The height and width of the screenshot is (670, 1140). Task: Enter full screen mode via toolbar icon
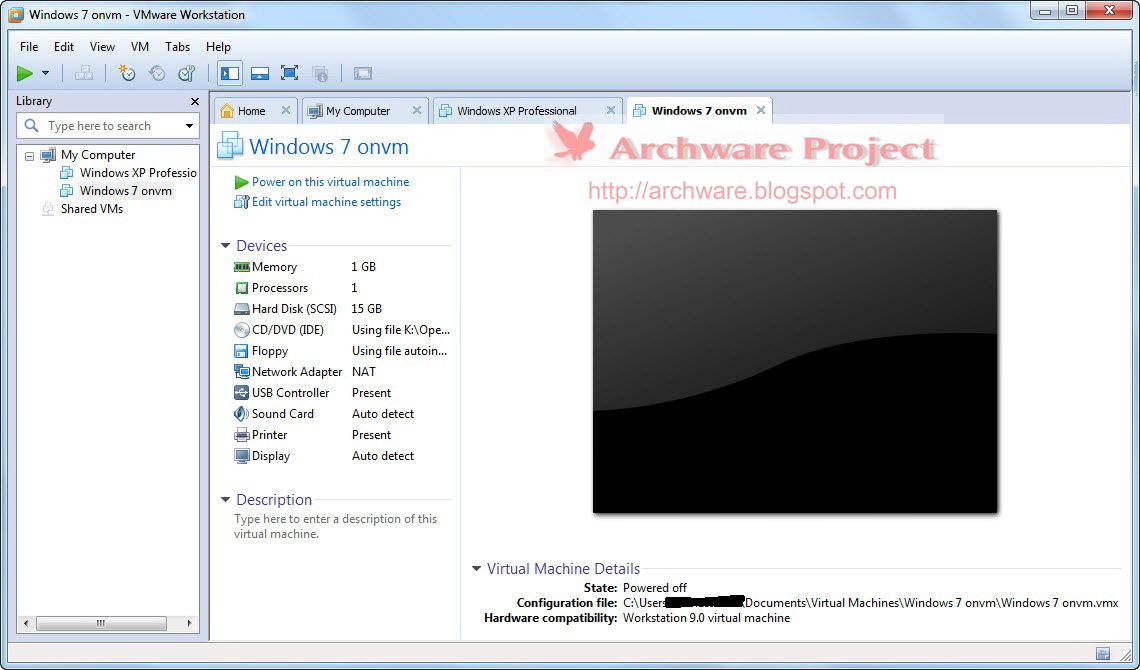pyautogui.click(x=289, y=73)
